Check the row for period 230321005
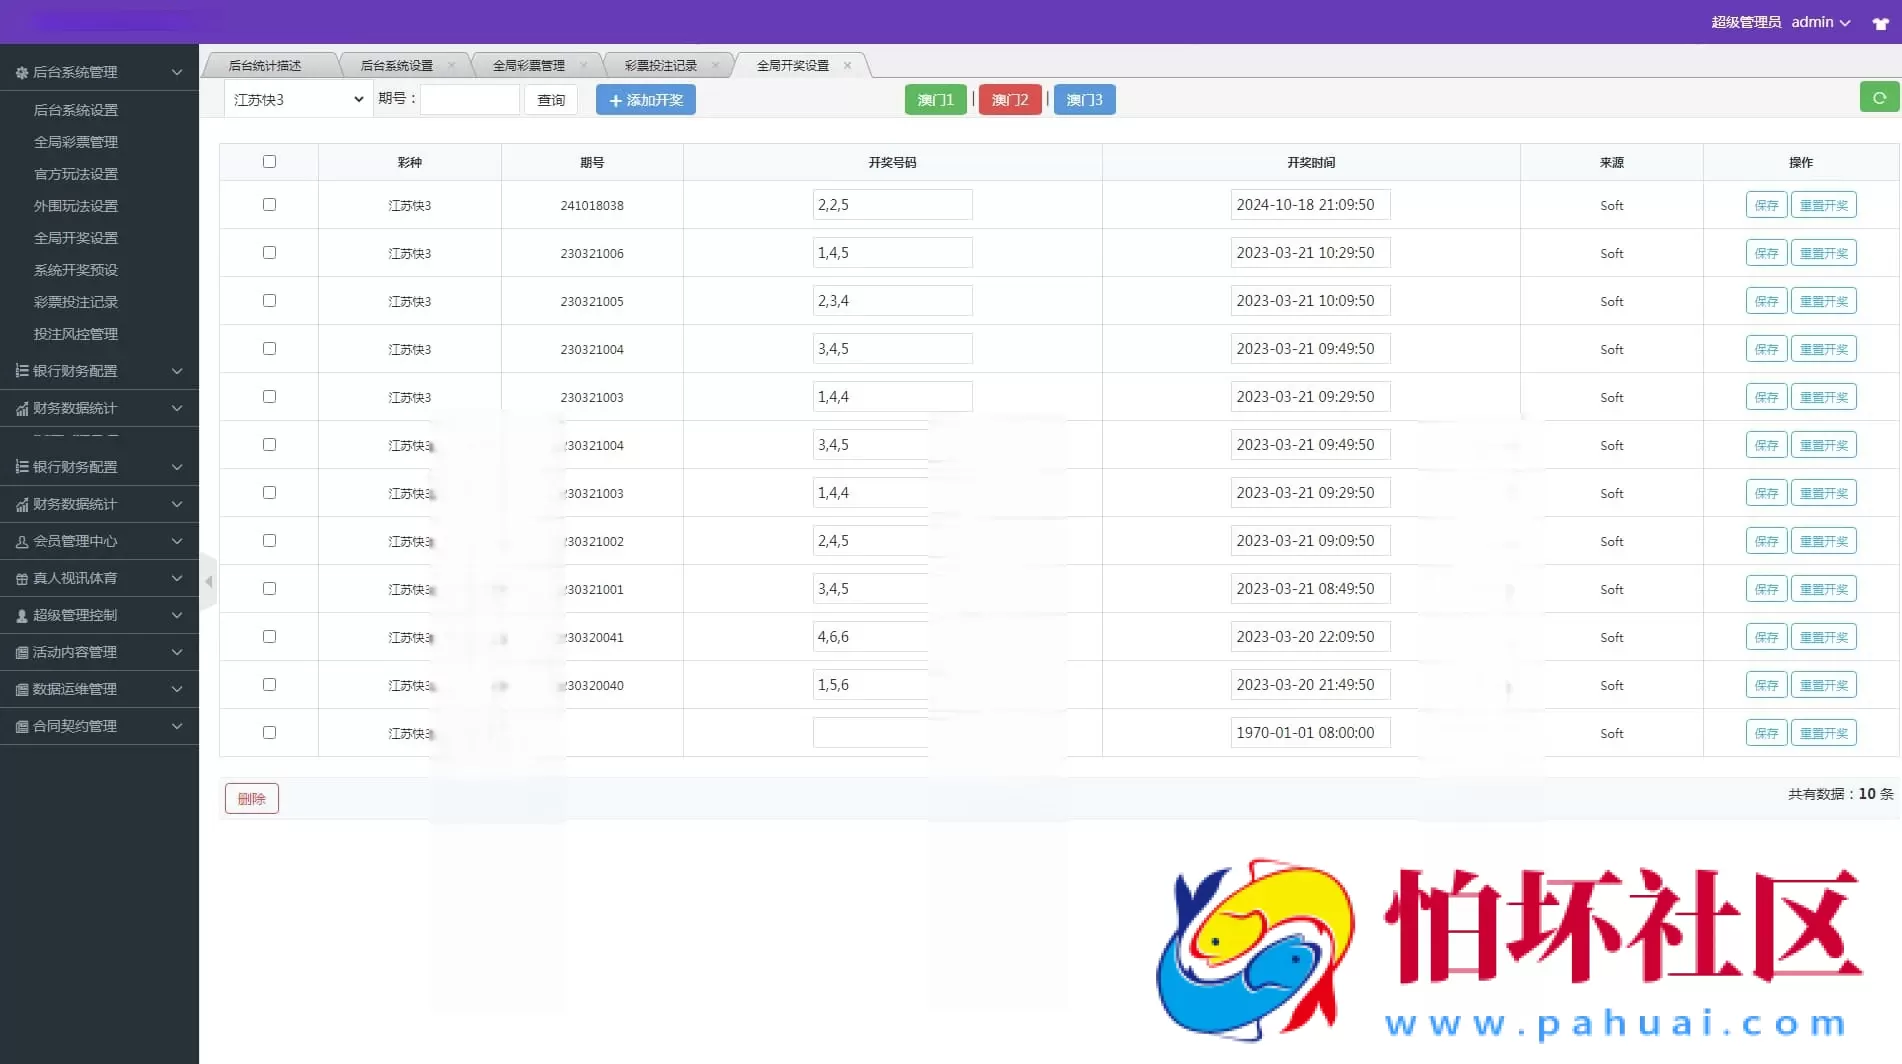This screenshot has height=1064, width=1902. pos(269,301)
